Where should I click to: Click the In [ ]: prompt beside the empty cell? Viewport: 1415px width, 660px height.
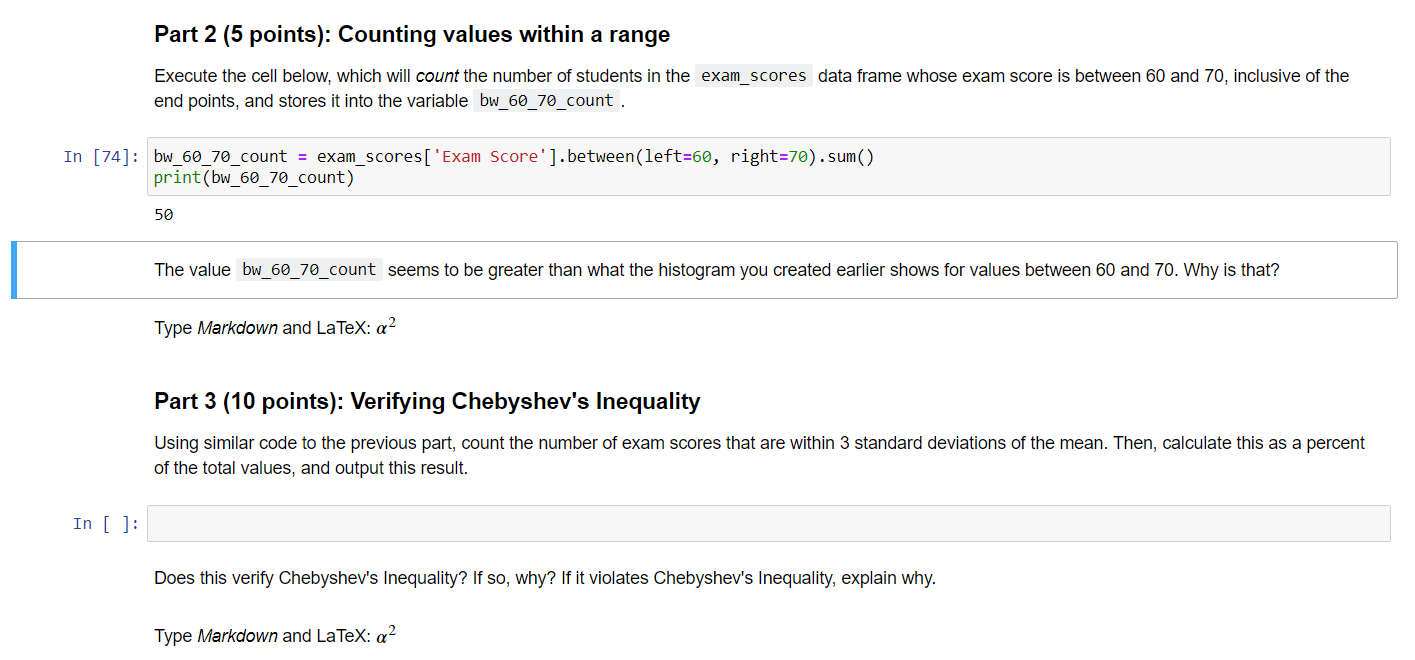point(104,522)
